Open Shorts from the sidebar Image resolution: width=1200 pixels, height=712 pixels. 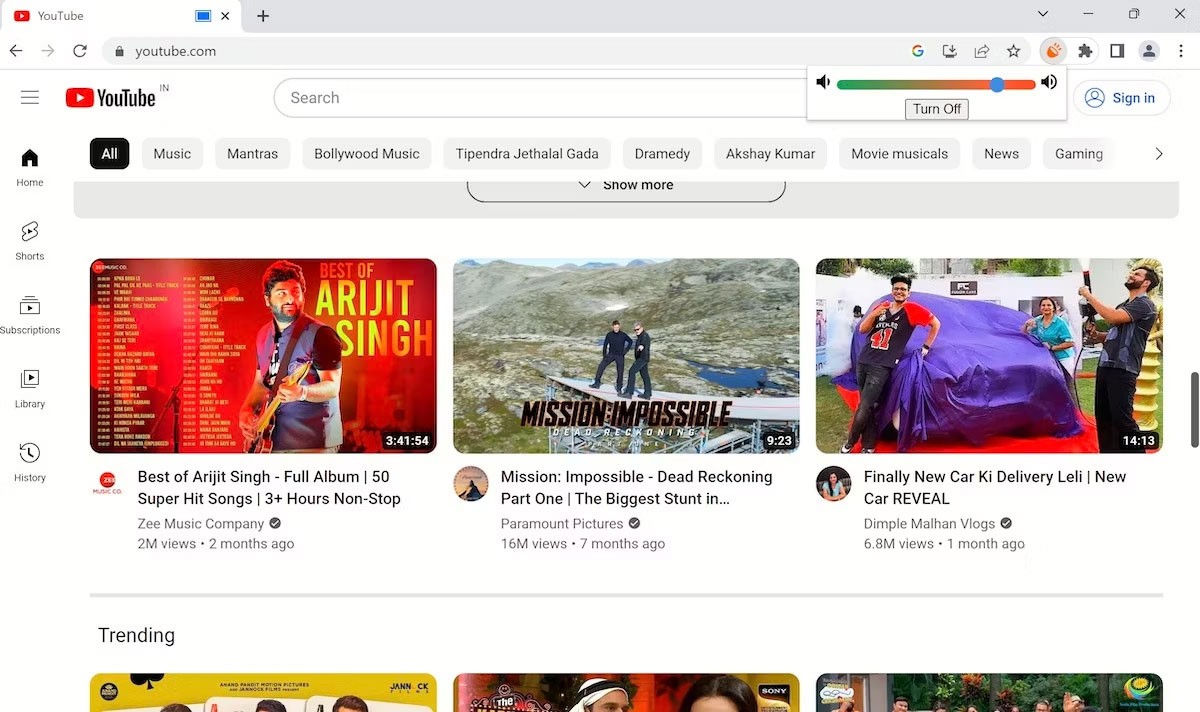point(30,241)
